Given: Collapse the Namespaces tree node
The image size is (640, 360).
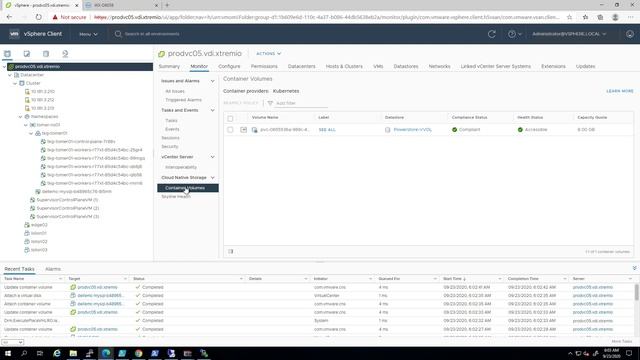Looking at the screenshot, I should click(20, 117).
